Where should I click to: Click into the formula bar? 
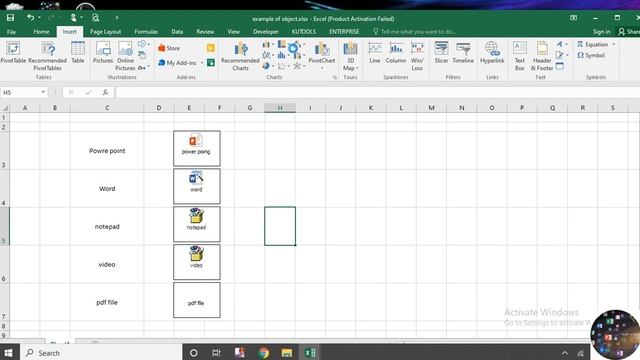[378, 93]
